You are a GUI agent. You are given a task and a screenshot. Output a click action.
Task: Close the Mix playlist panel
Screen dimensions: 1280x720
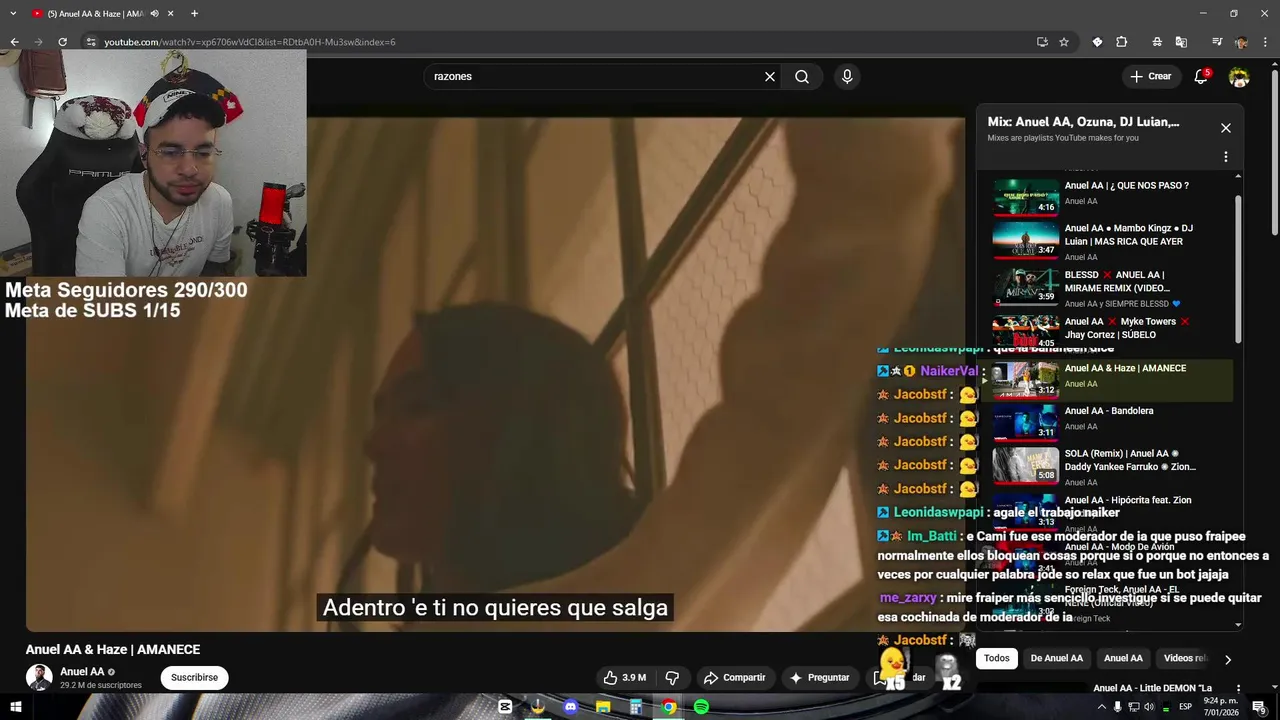1226,128
